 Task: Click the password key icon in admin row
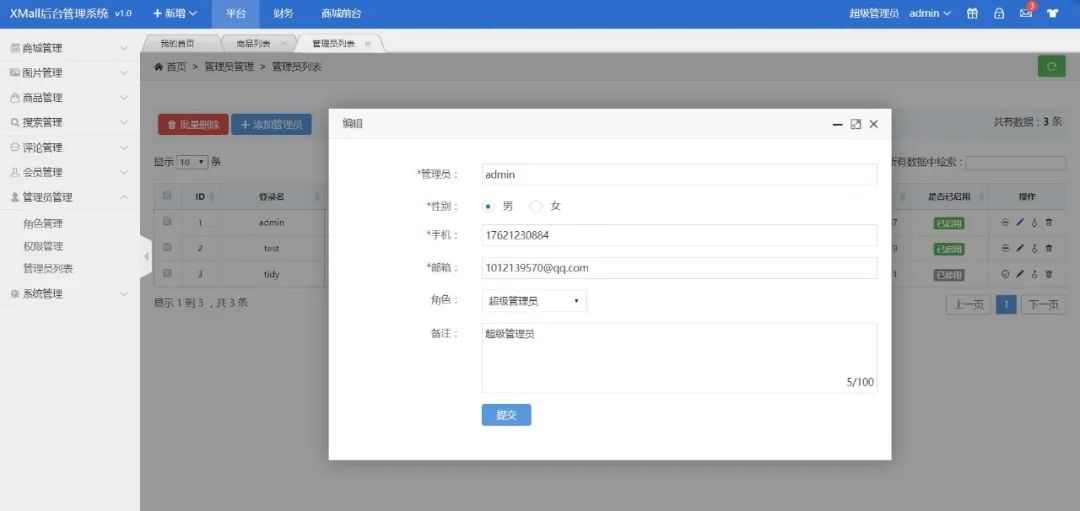tap(1035, 222)
